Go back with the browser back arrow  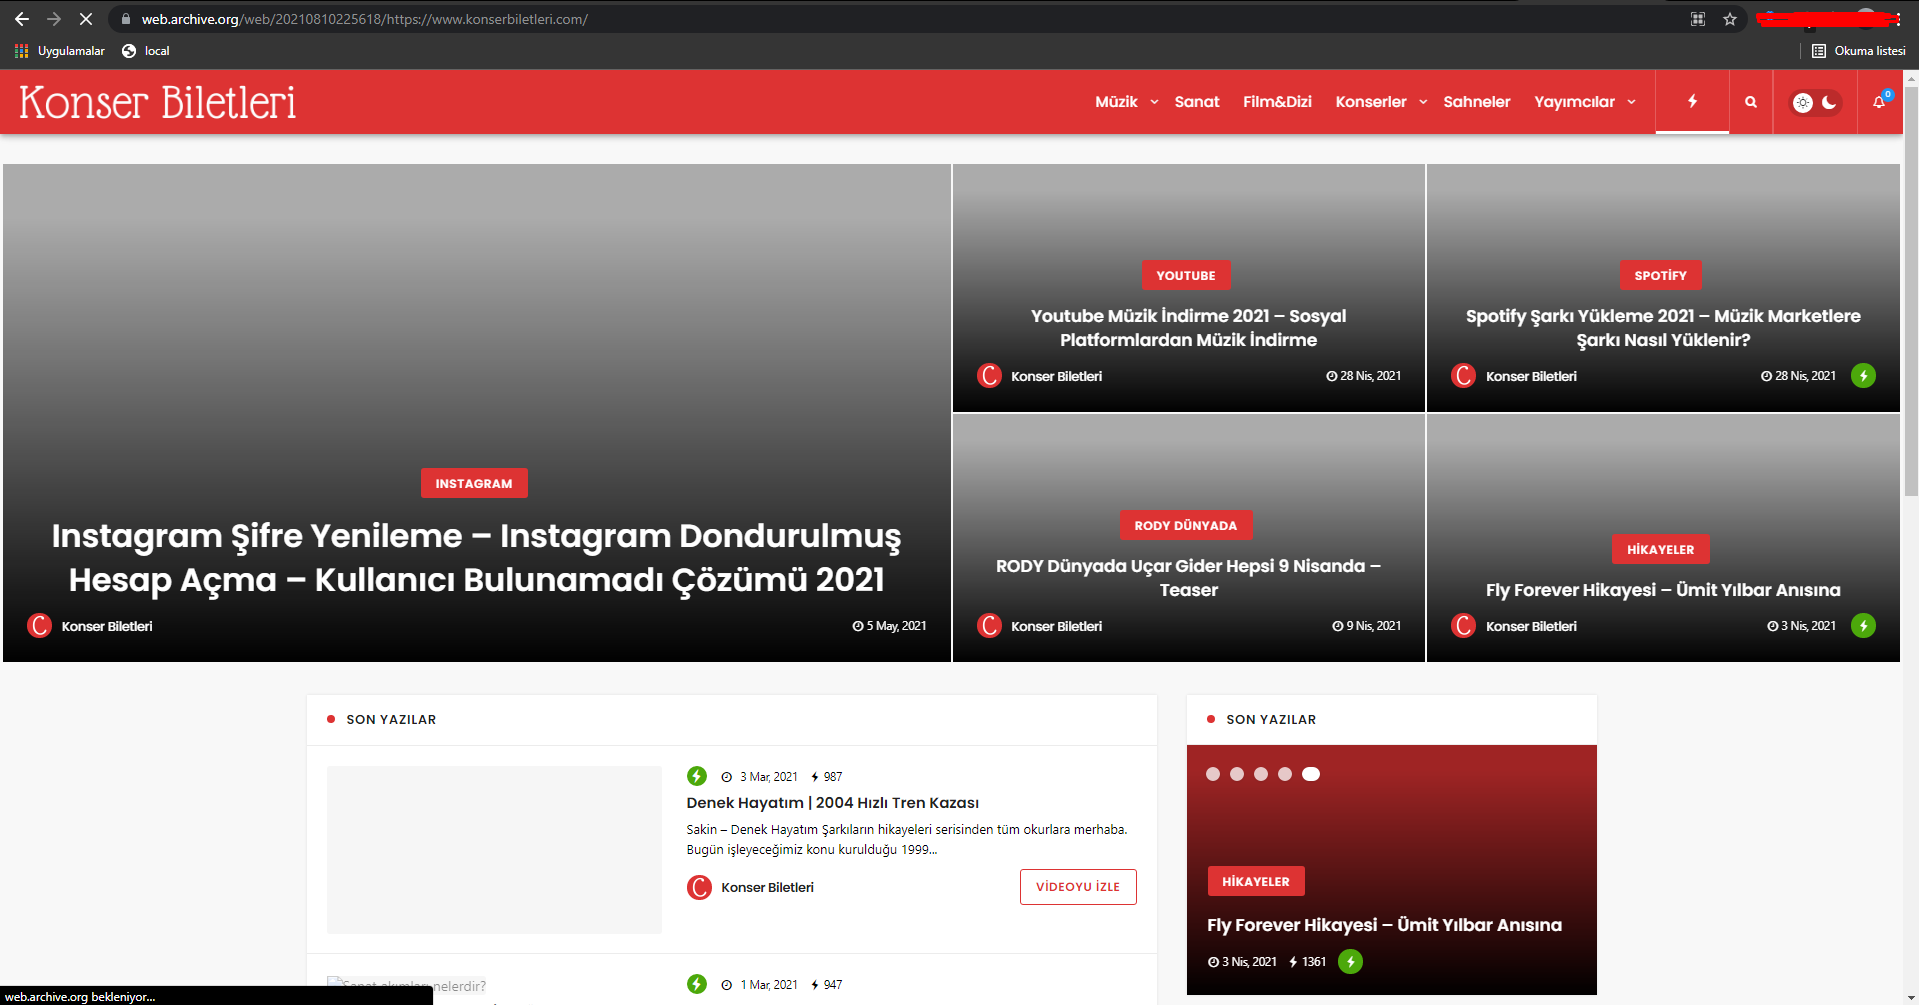[22, 19]
